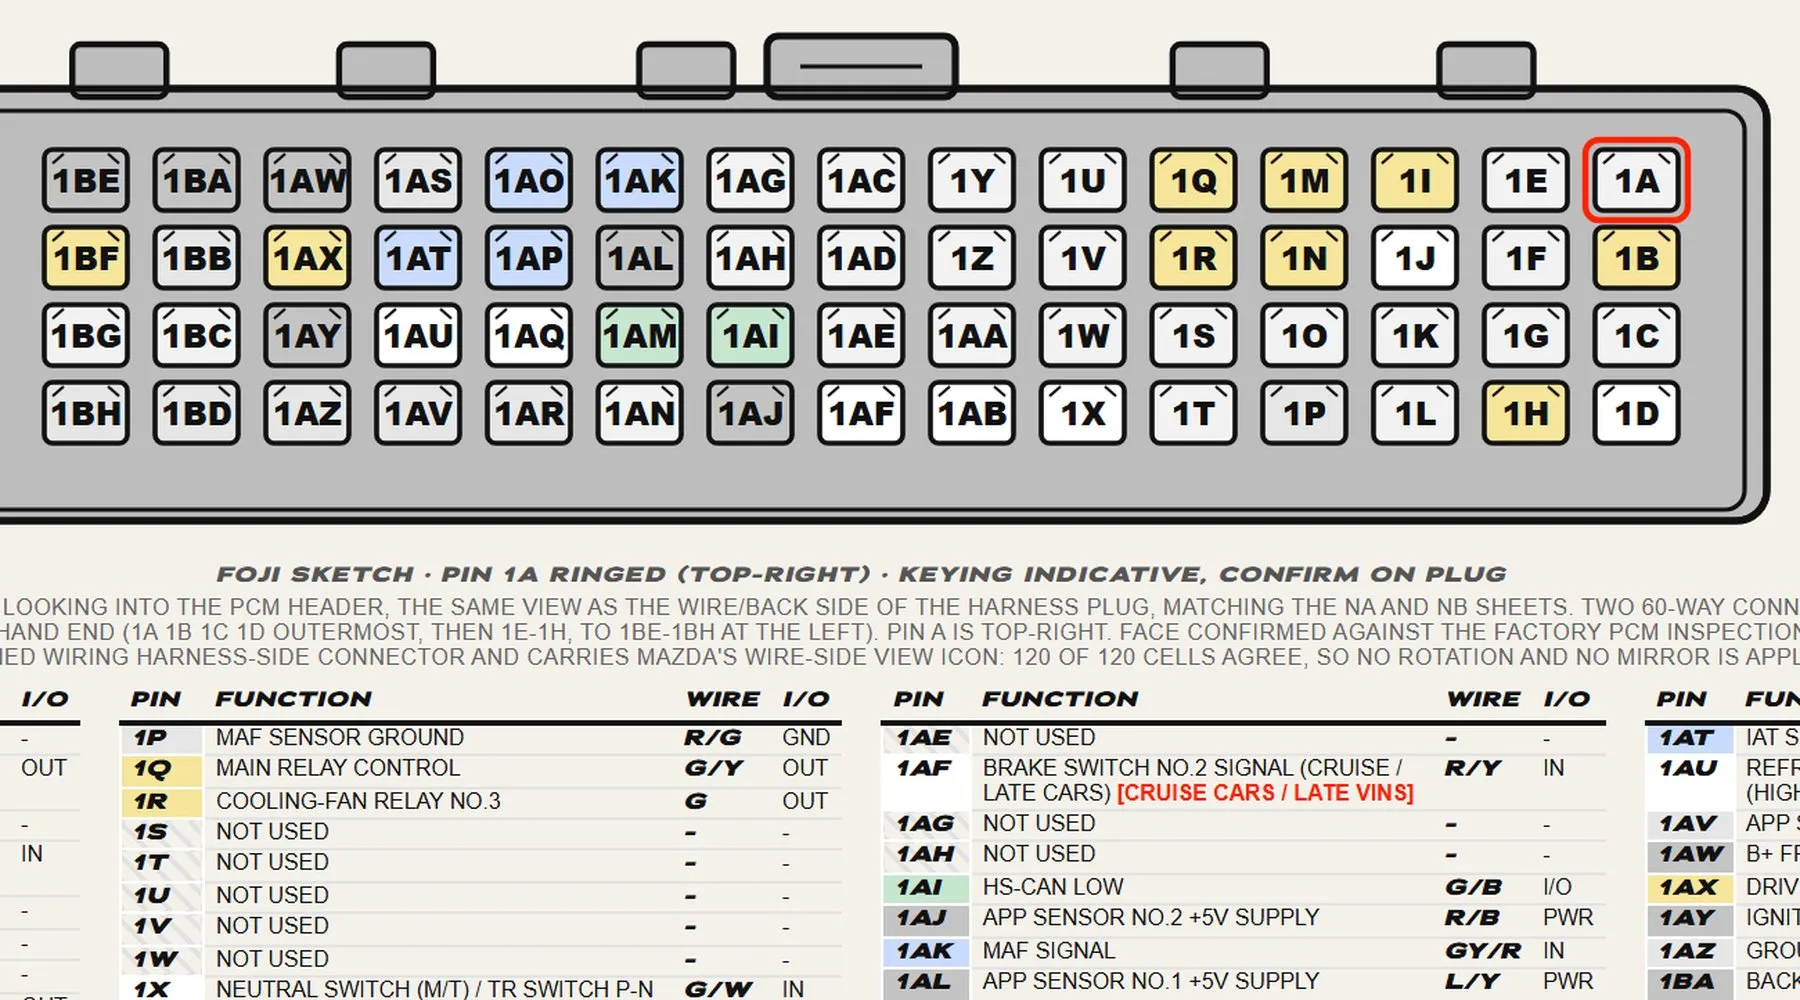This screenshot has width=1800, height=1000.
Task: Click the 1AL pin cell in the diagram
Action: pyautogui.click(x=640, y=258)
